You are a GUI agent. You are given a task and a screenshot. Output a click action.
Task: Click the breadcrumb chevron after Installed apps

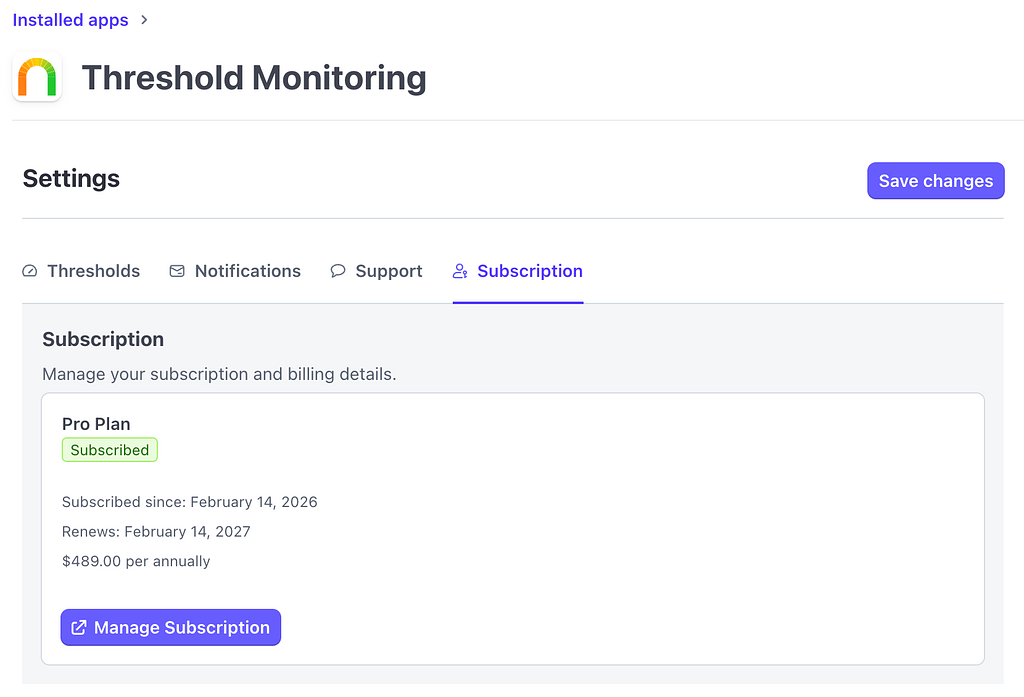(x=144, y=20)
